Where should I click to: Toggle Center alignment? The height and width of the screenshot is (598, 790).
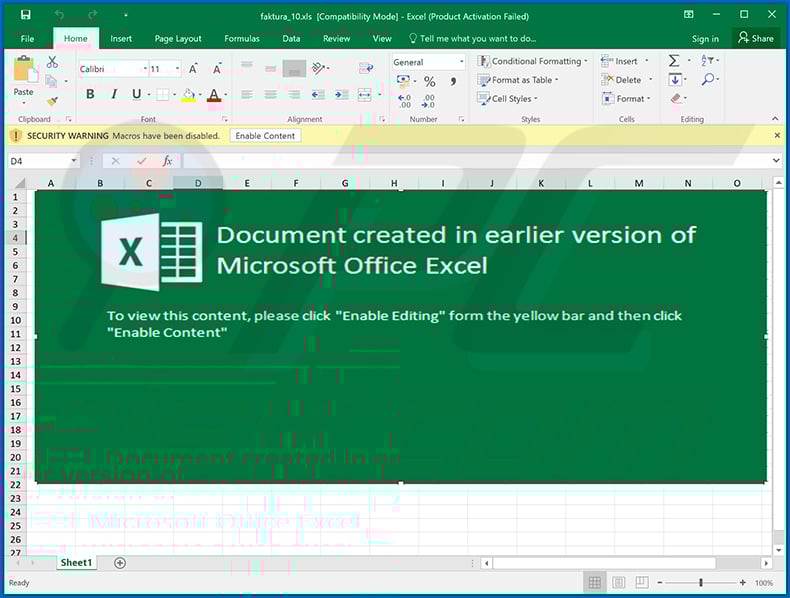(x=271, y=94)
